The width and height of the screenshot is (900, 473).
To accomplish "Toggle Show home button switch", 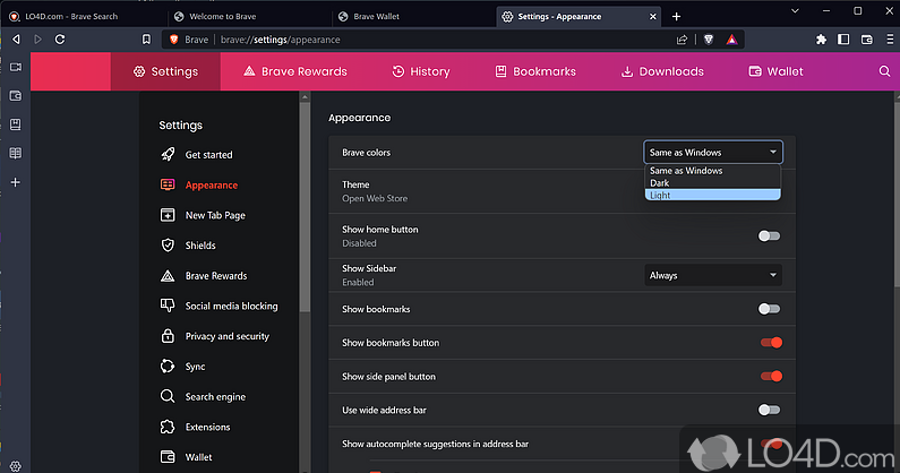I will pos(769,236).
